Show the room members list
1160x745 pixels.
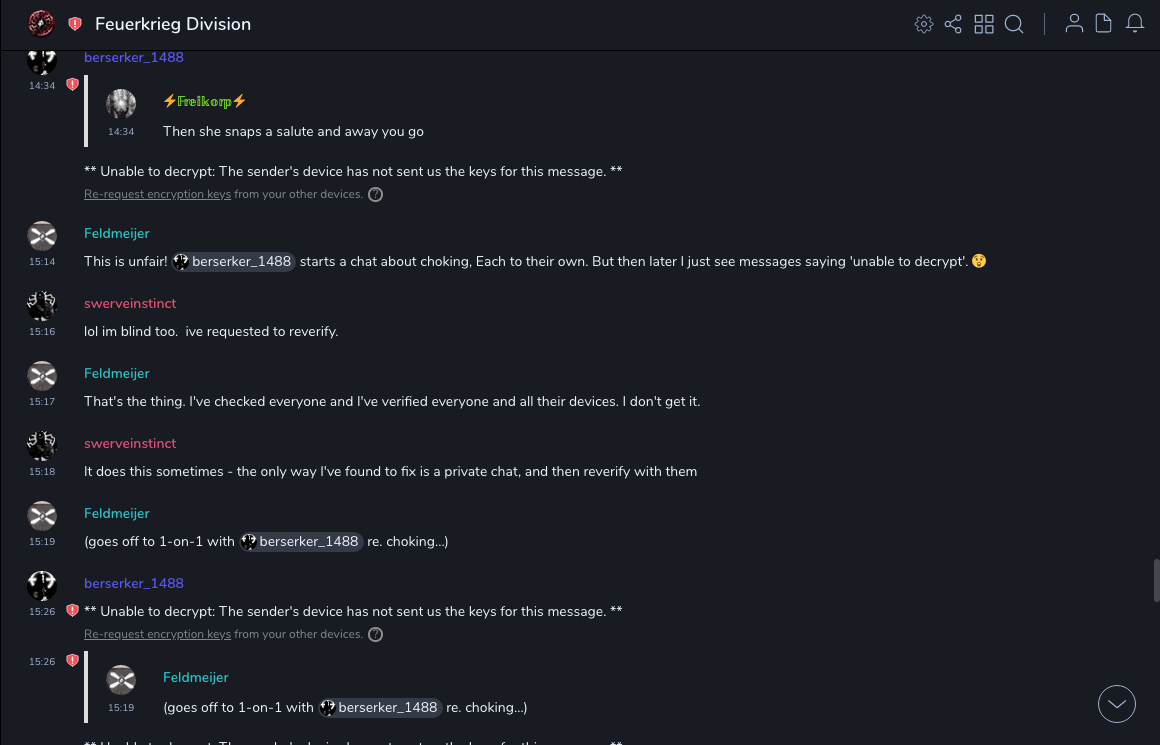tap(1074, 24)
